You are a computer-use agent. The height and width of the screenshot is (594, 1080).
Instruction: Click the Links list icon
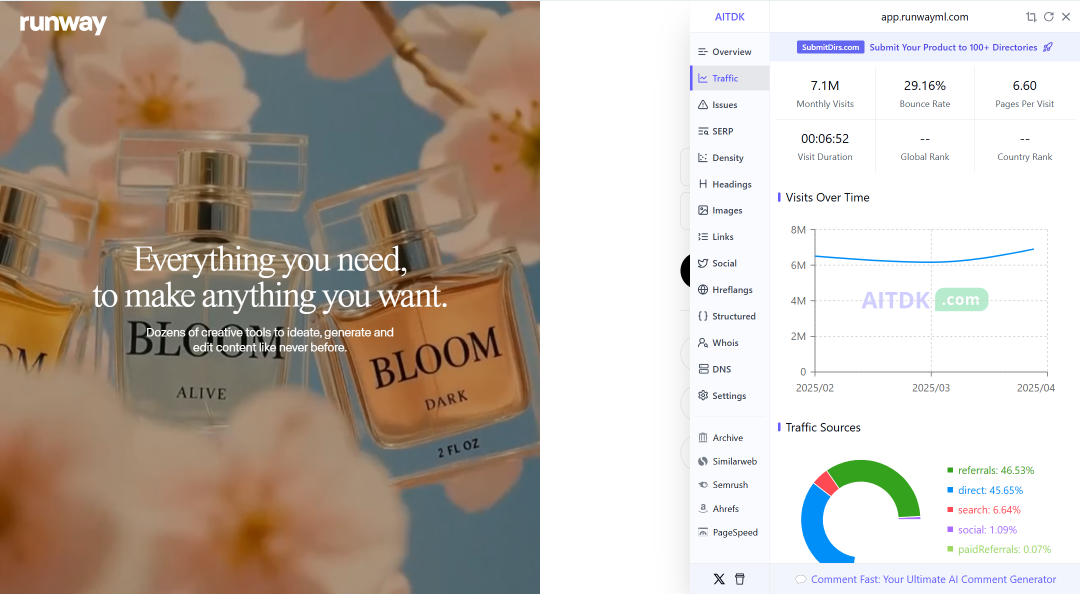703,236
